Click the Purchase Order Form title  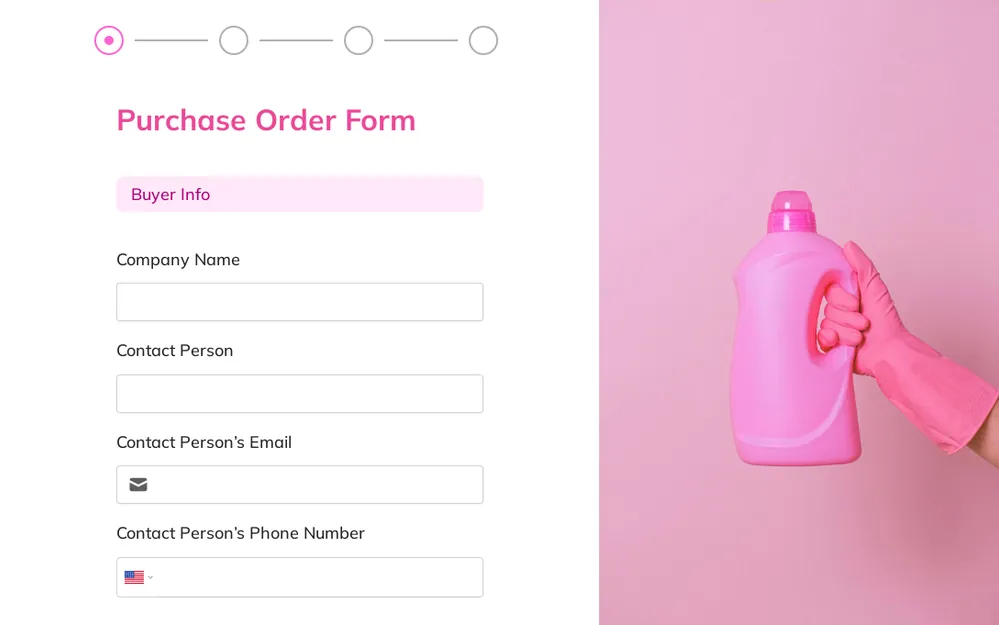[266, 120]
